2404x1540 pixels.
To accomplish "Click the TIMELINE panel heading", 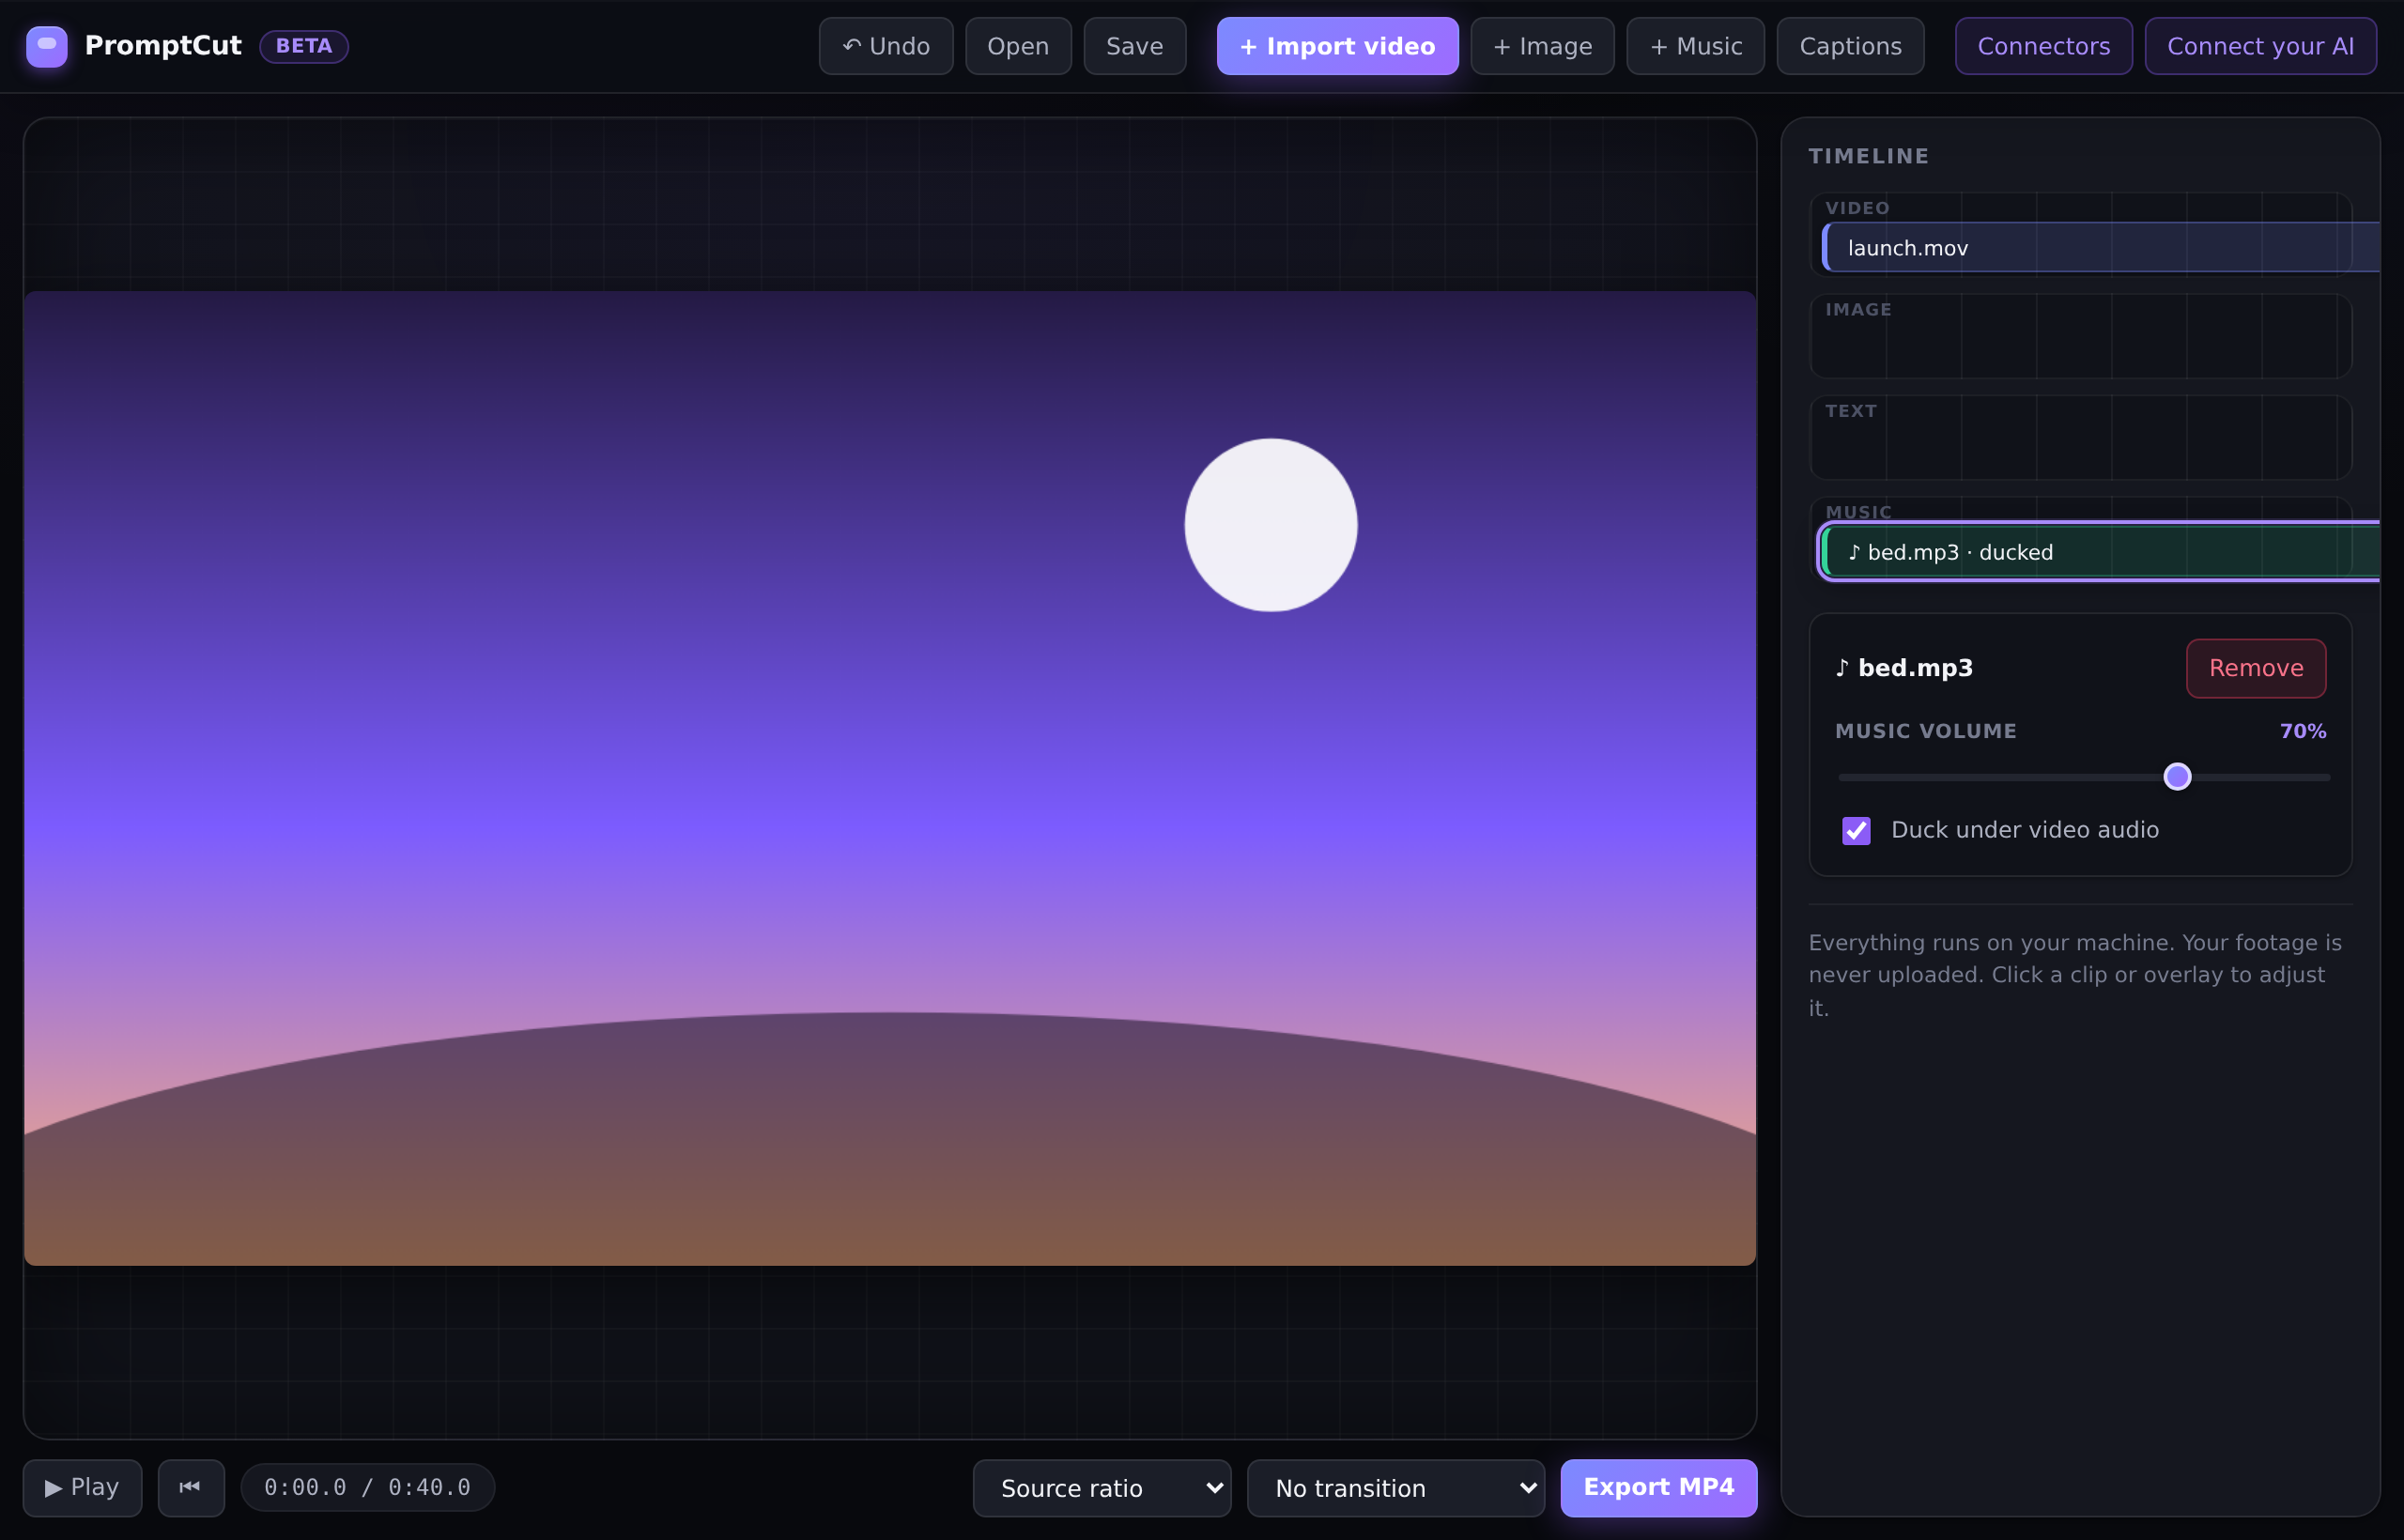I will [1869, 156].
